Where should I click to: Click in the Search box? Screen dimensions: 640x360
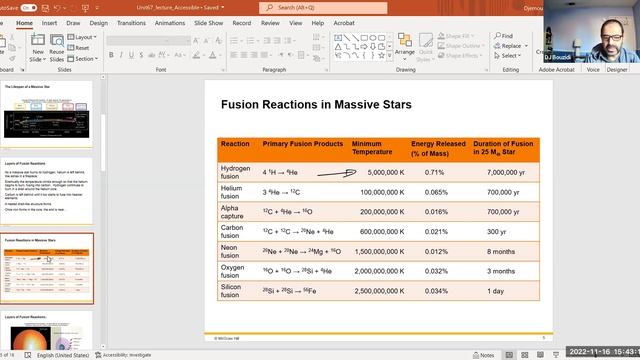click(x=323, y=7)
